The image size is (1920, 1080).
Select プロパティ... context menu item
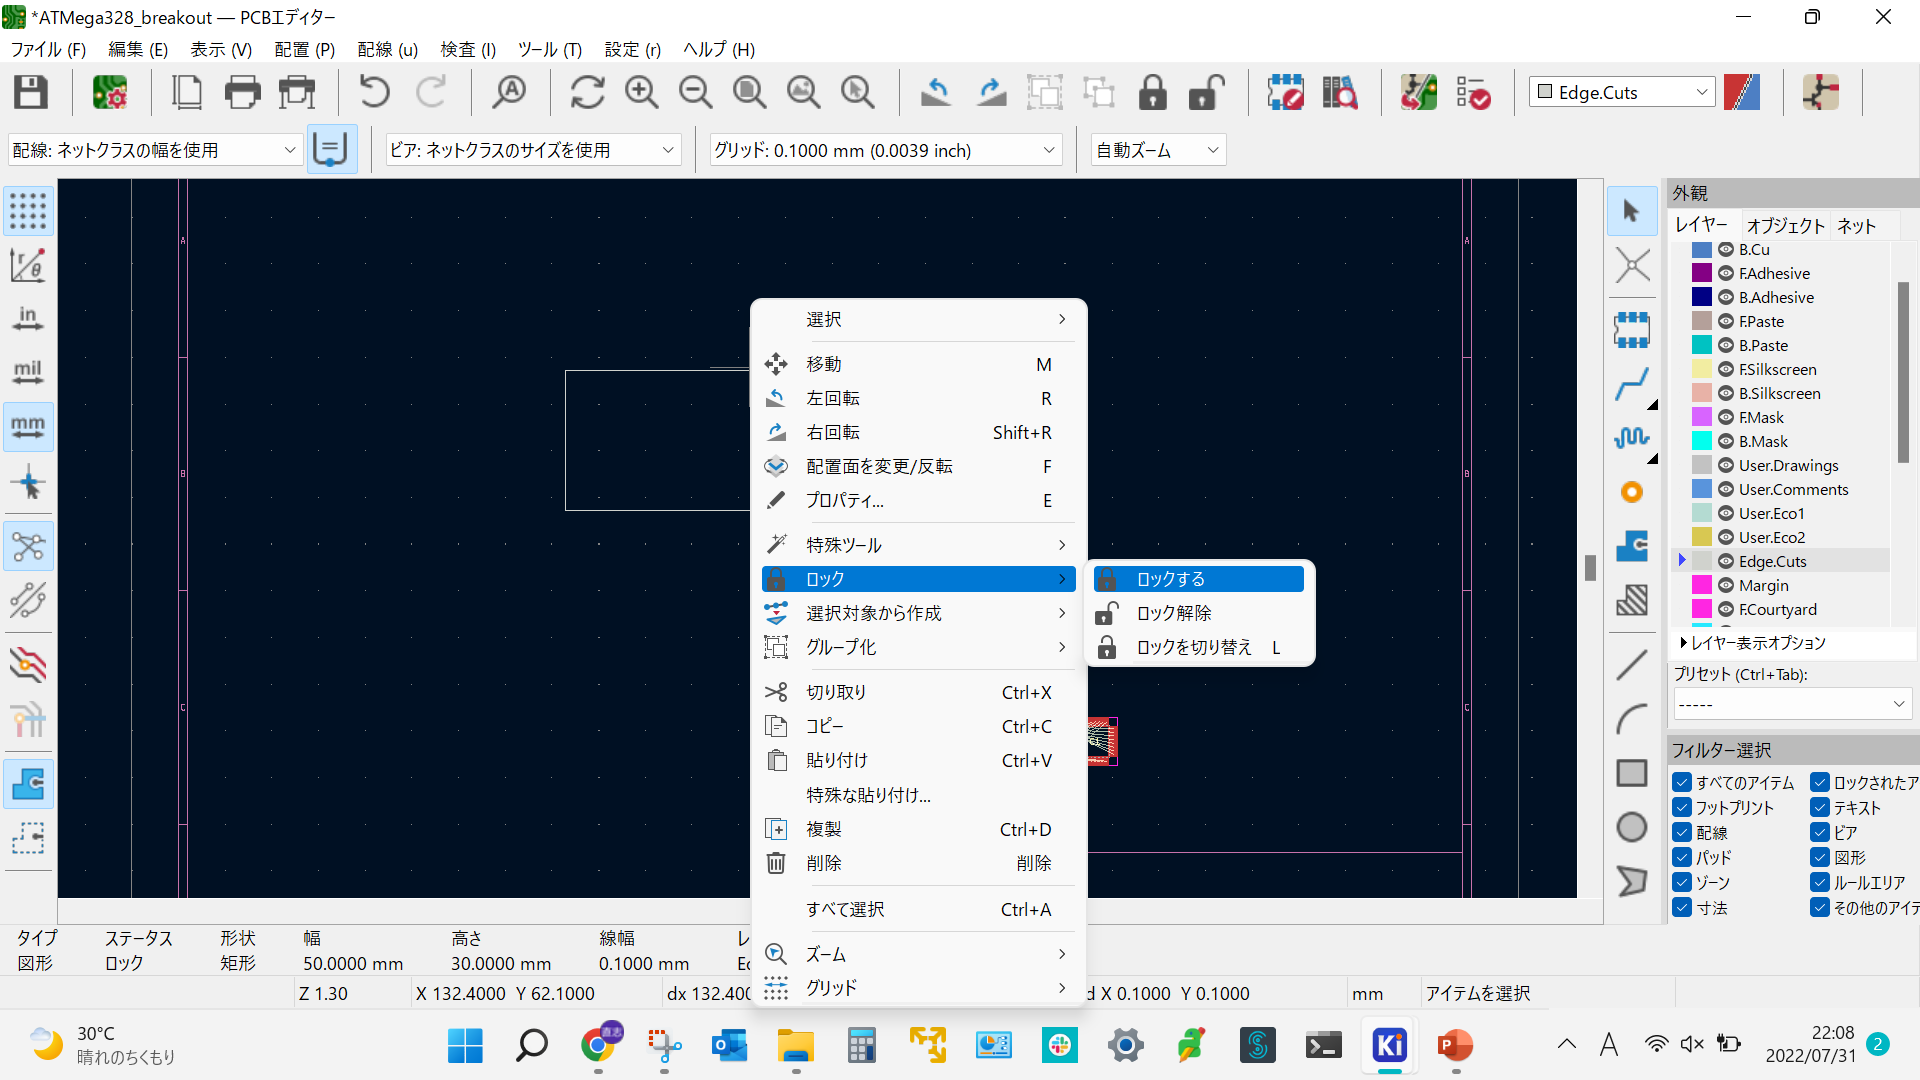(x=918, y=500)
